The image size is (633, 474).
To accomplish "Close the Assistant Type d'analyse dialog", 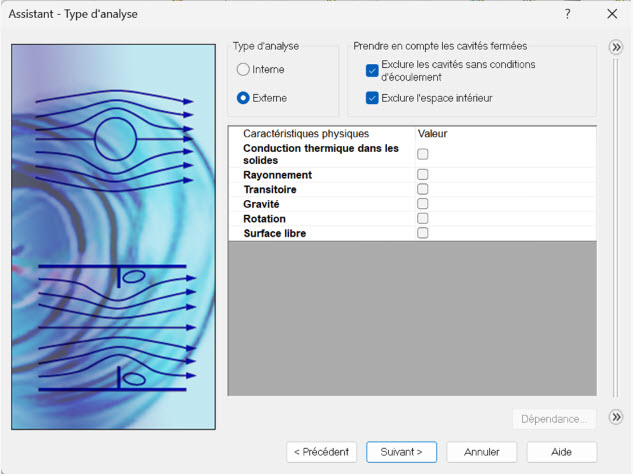I will [612, 14].
